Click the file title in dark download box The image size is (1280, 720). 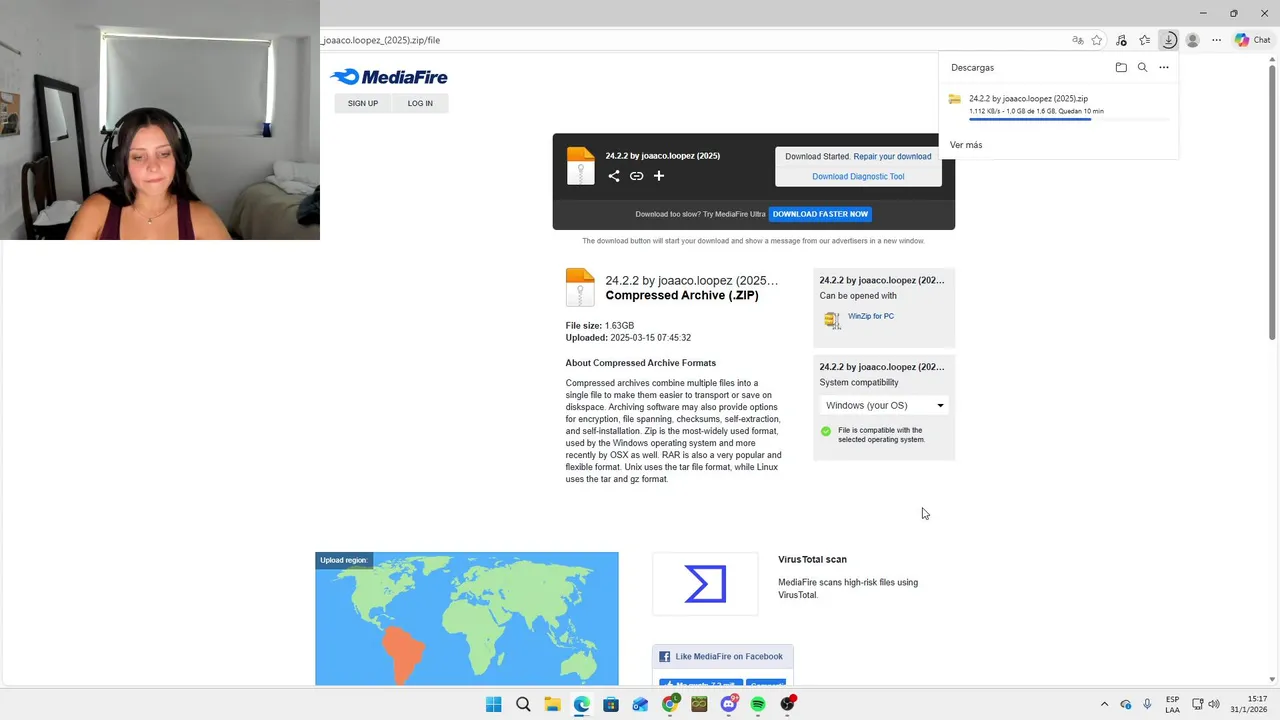tap(662, 156)
